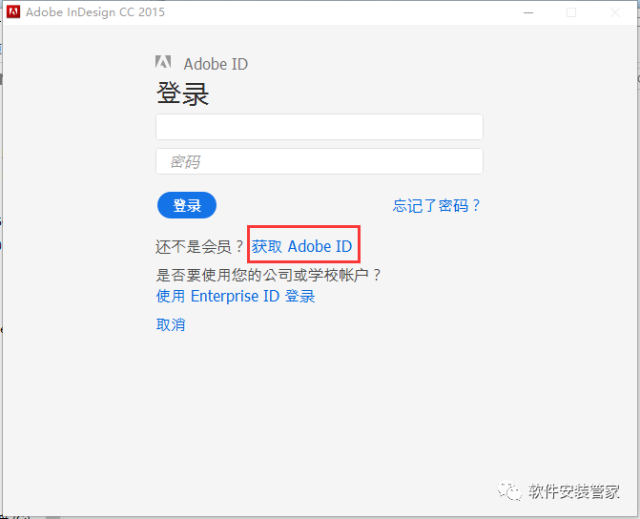Click the Adobe ID text beside the logo
Screen dimensions: 640x519
(x=215, y=64)
